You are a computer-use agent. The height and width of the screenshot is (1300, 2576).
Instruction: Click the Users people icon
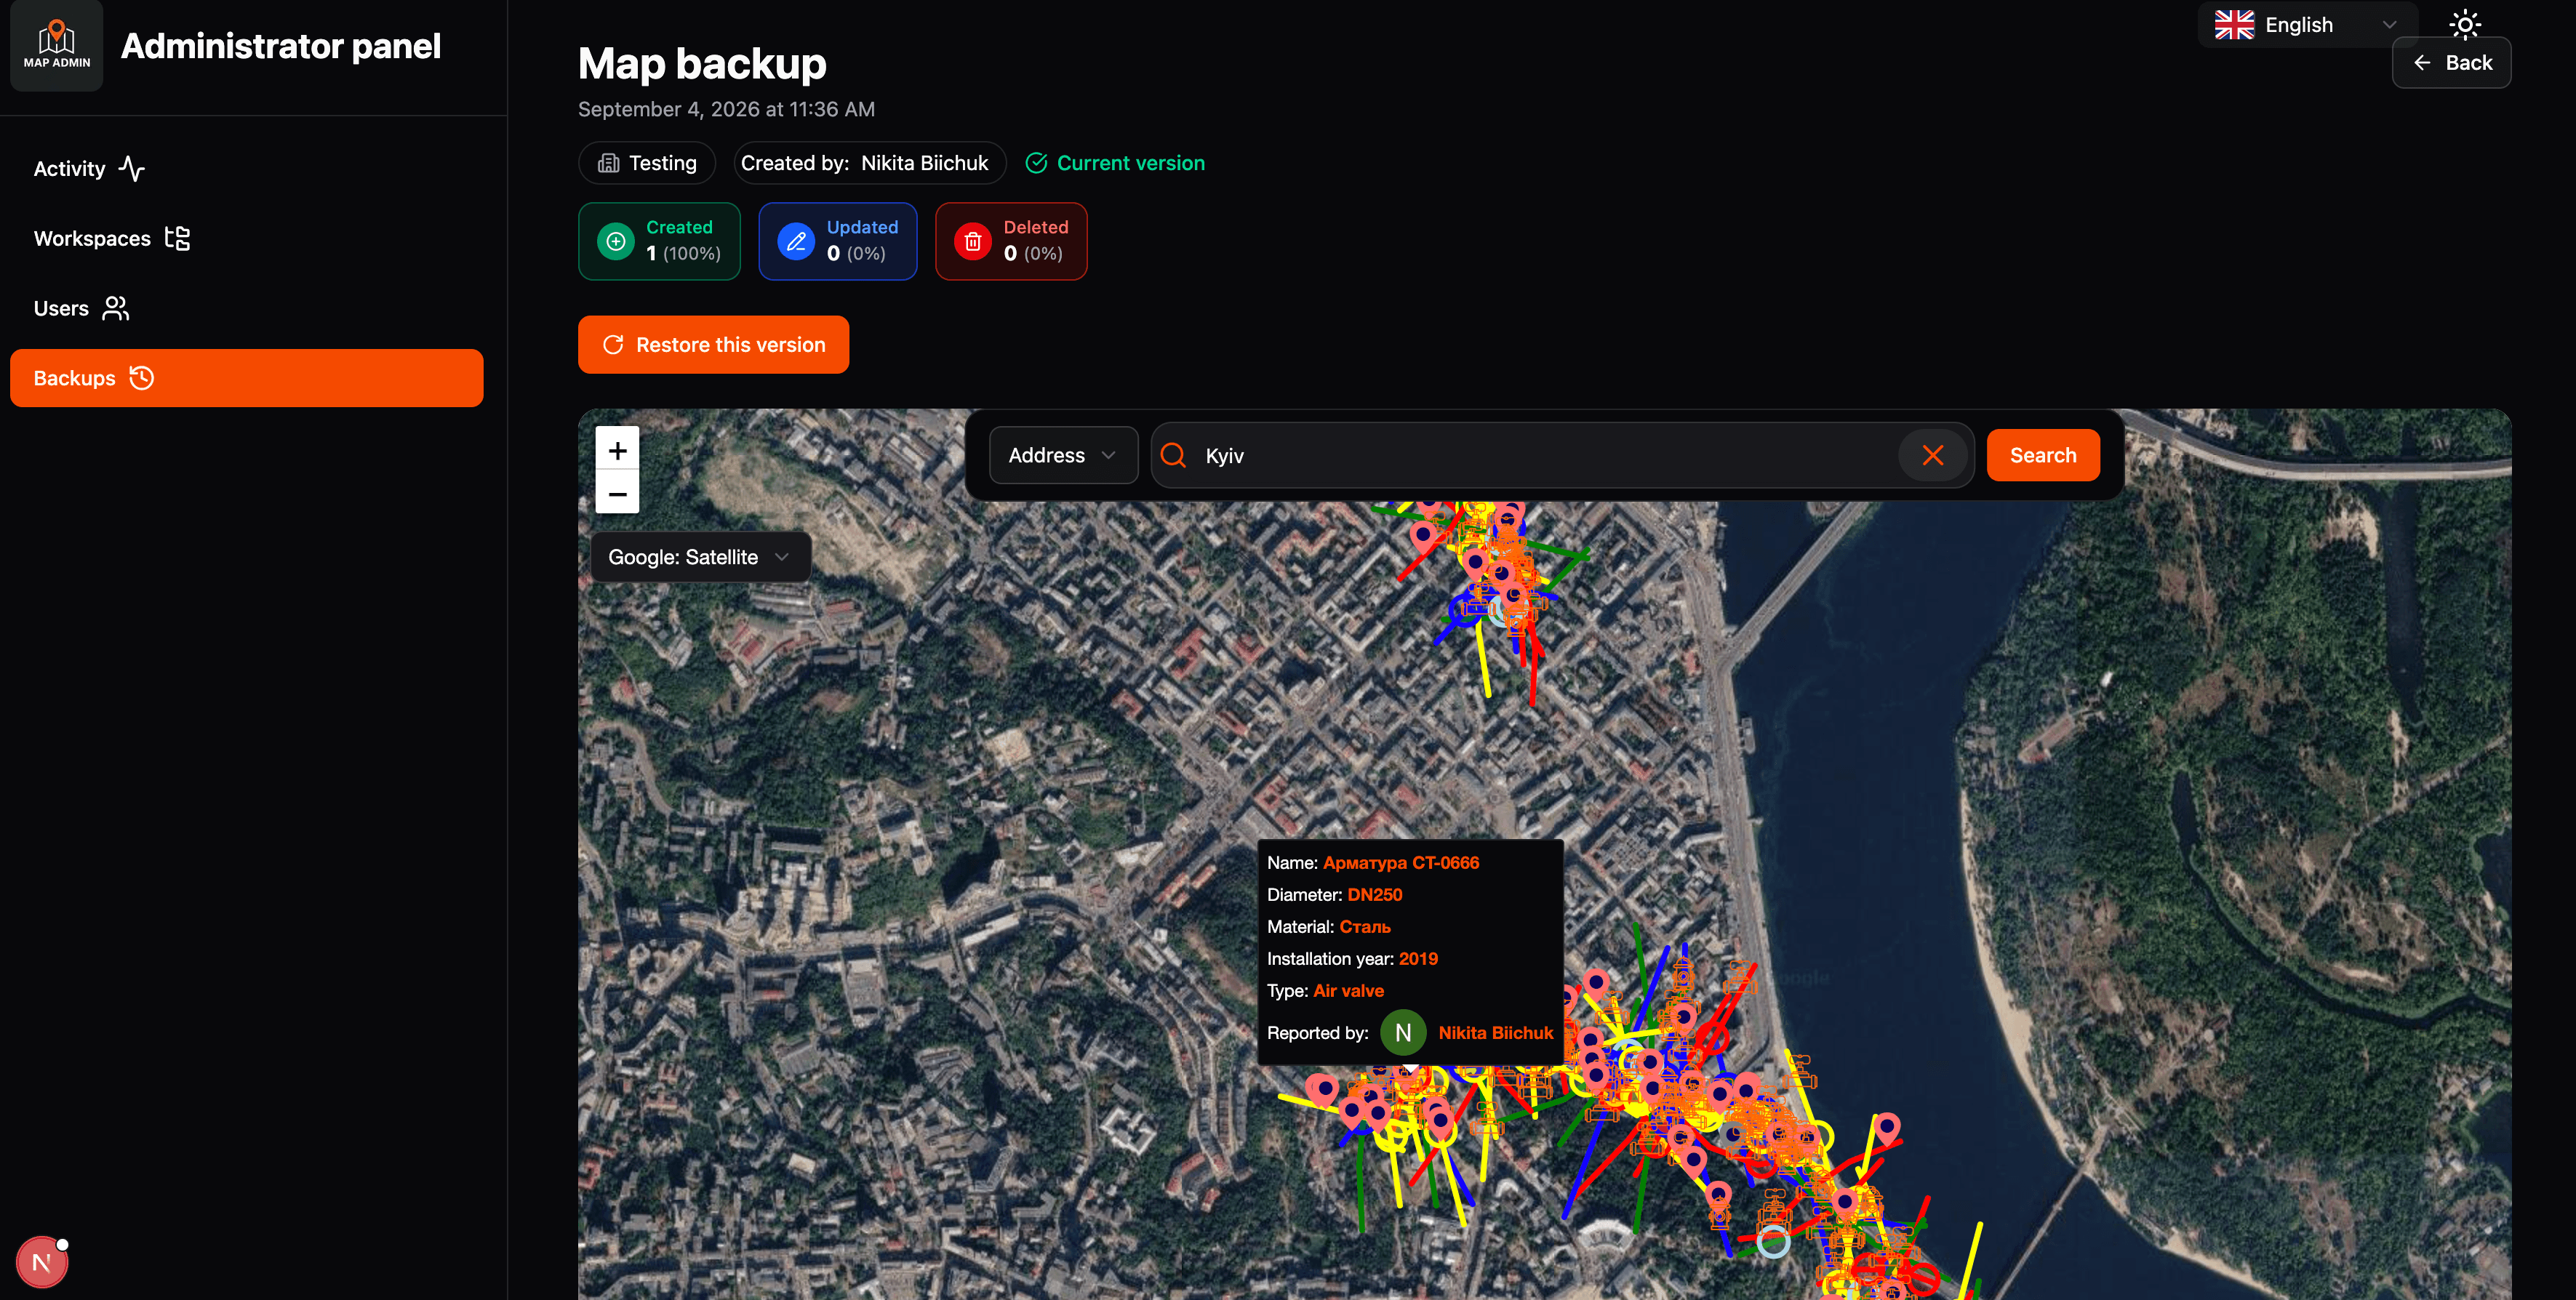point(116,308)
